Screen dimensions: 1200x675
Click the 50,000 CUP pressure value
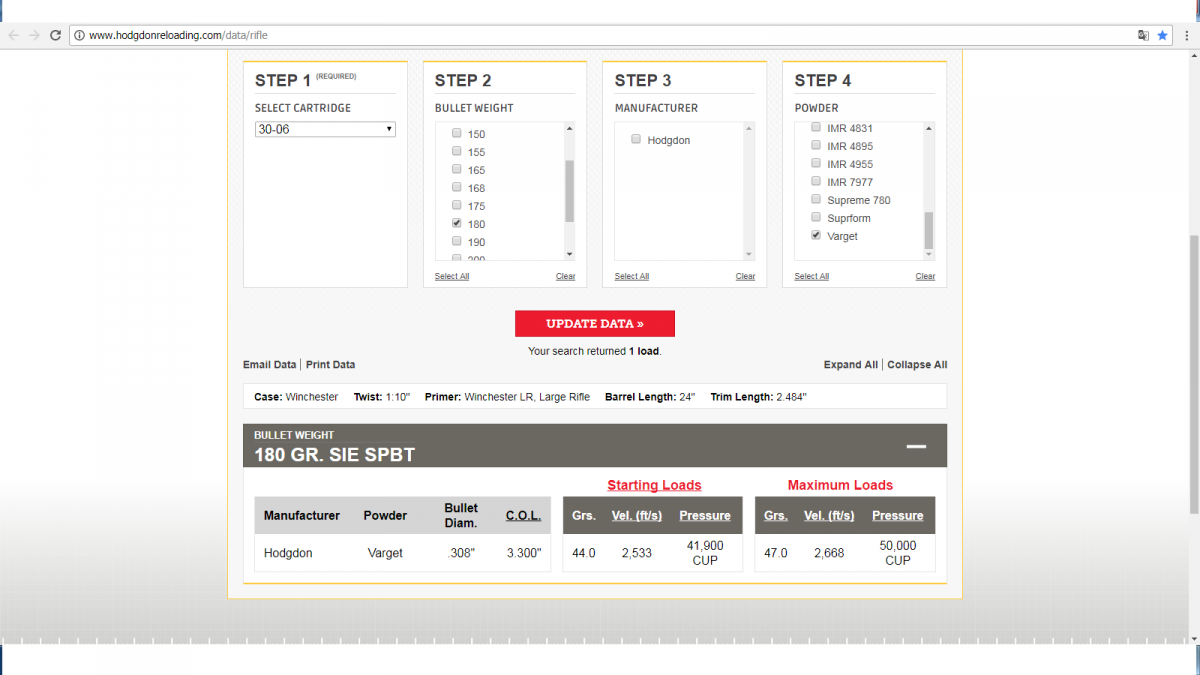[897, 553]
